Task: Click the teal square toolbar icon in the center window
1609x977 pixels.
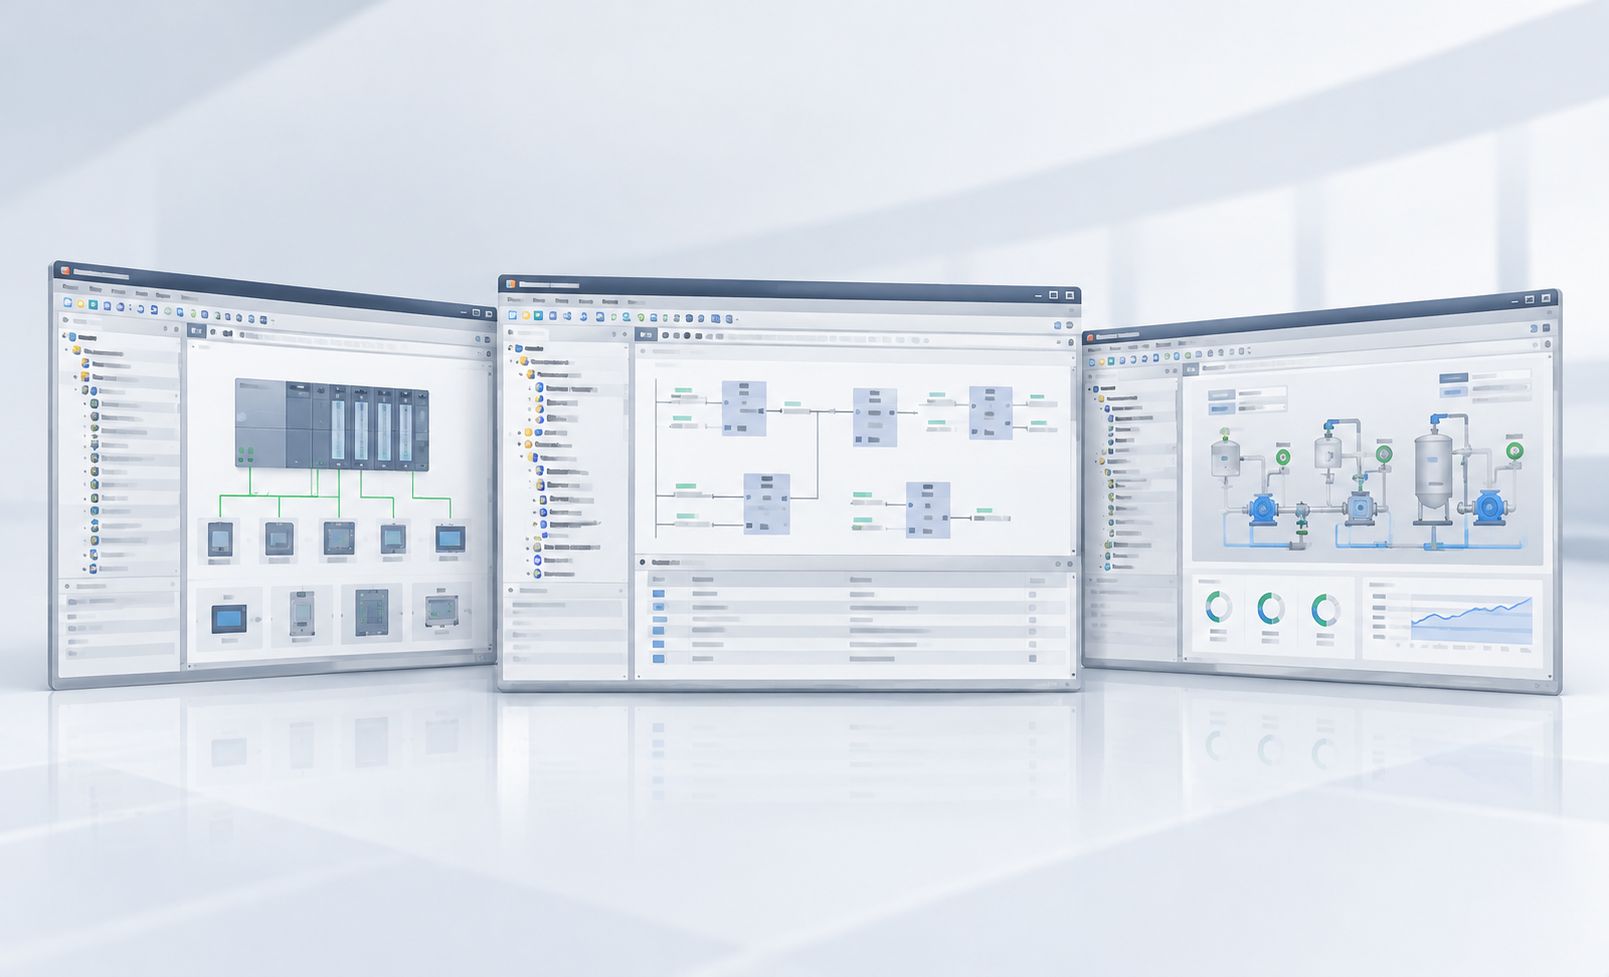Action: [538, 316]
